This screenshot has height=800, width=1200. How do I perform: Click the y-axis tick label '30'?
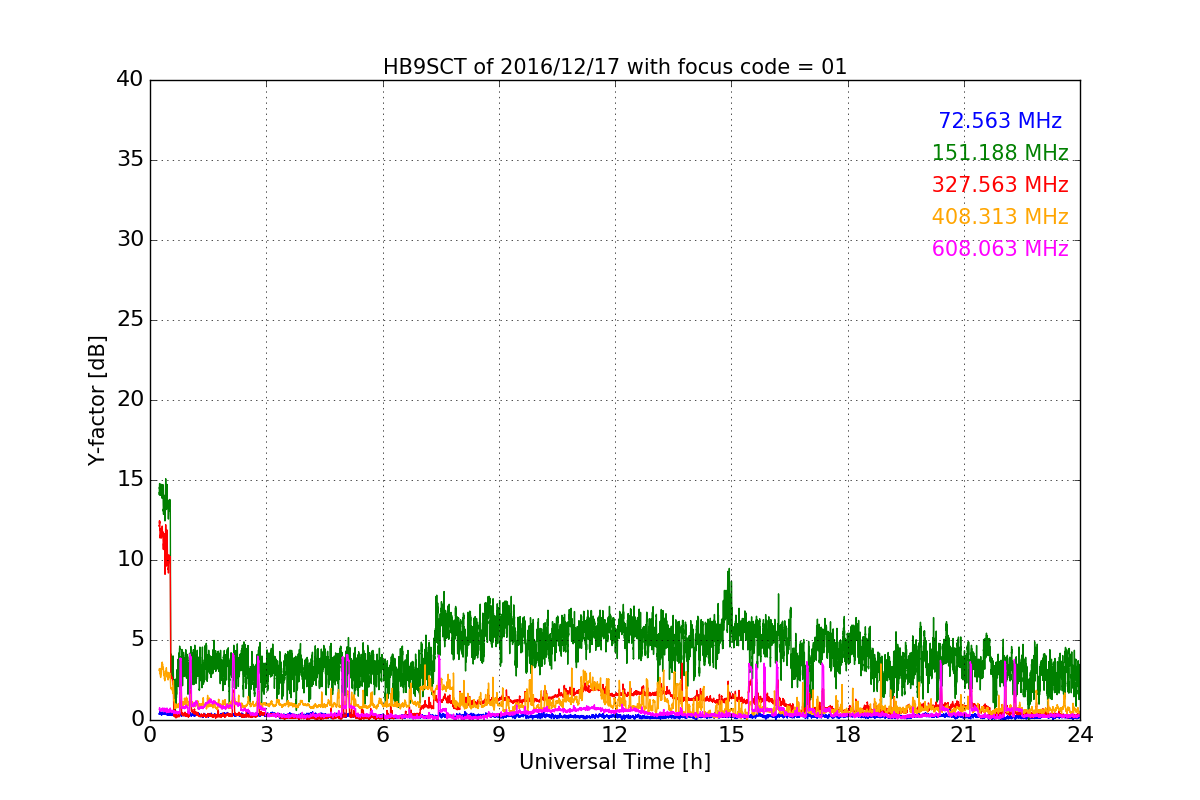click(131, 240)
